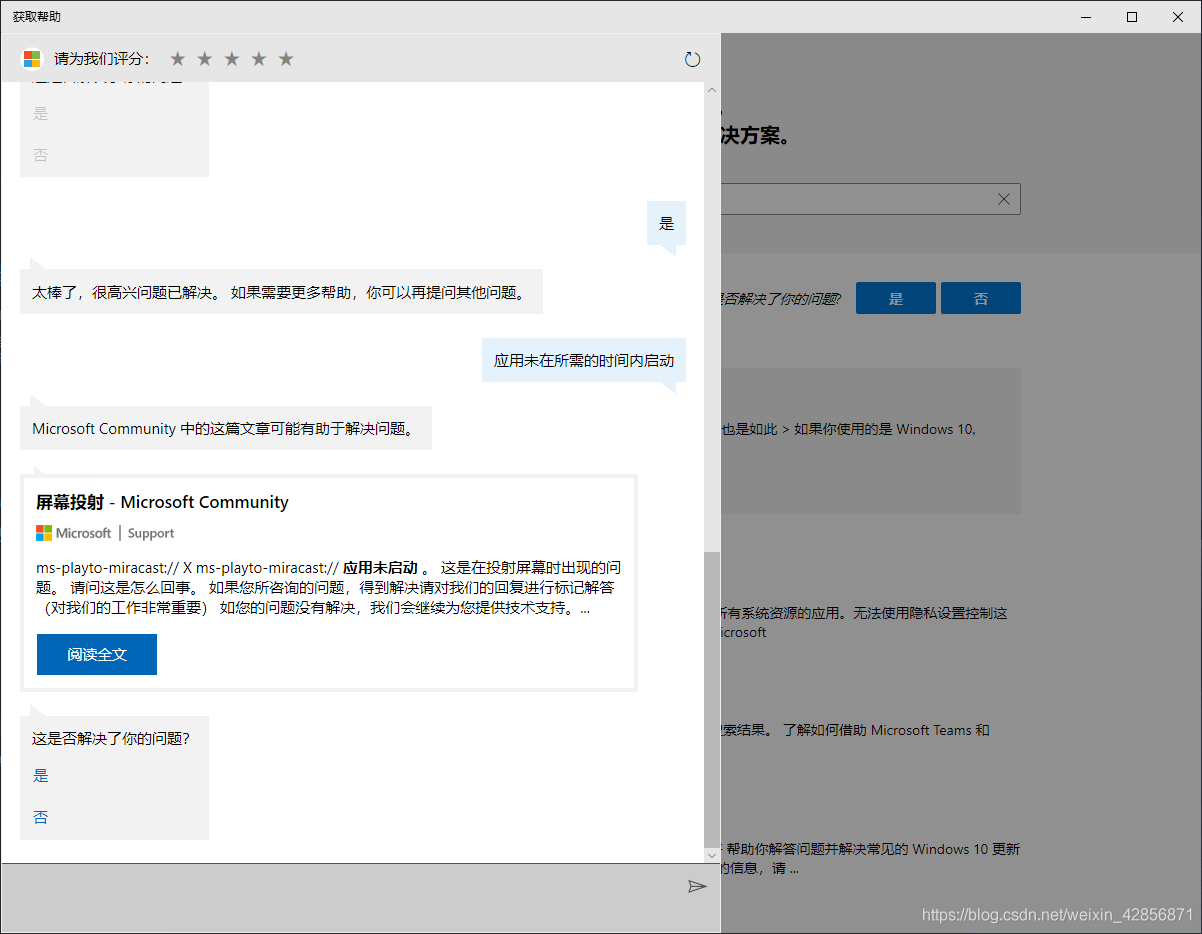The width and height of the screenshot is (1202, 934).
Task: Click the chat scrollbar up arrow
Action: 711,89
